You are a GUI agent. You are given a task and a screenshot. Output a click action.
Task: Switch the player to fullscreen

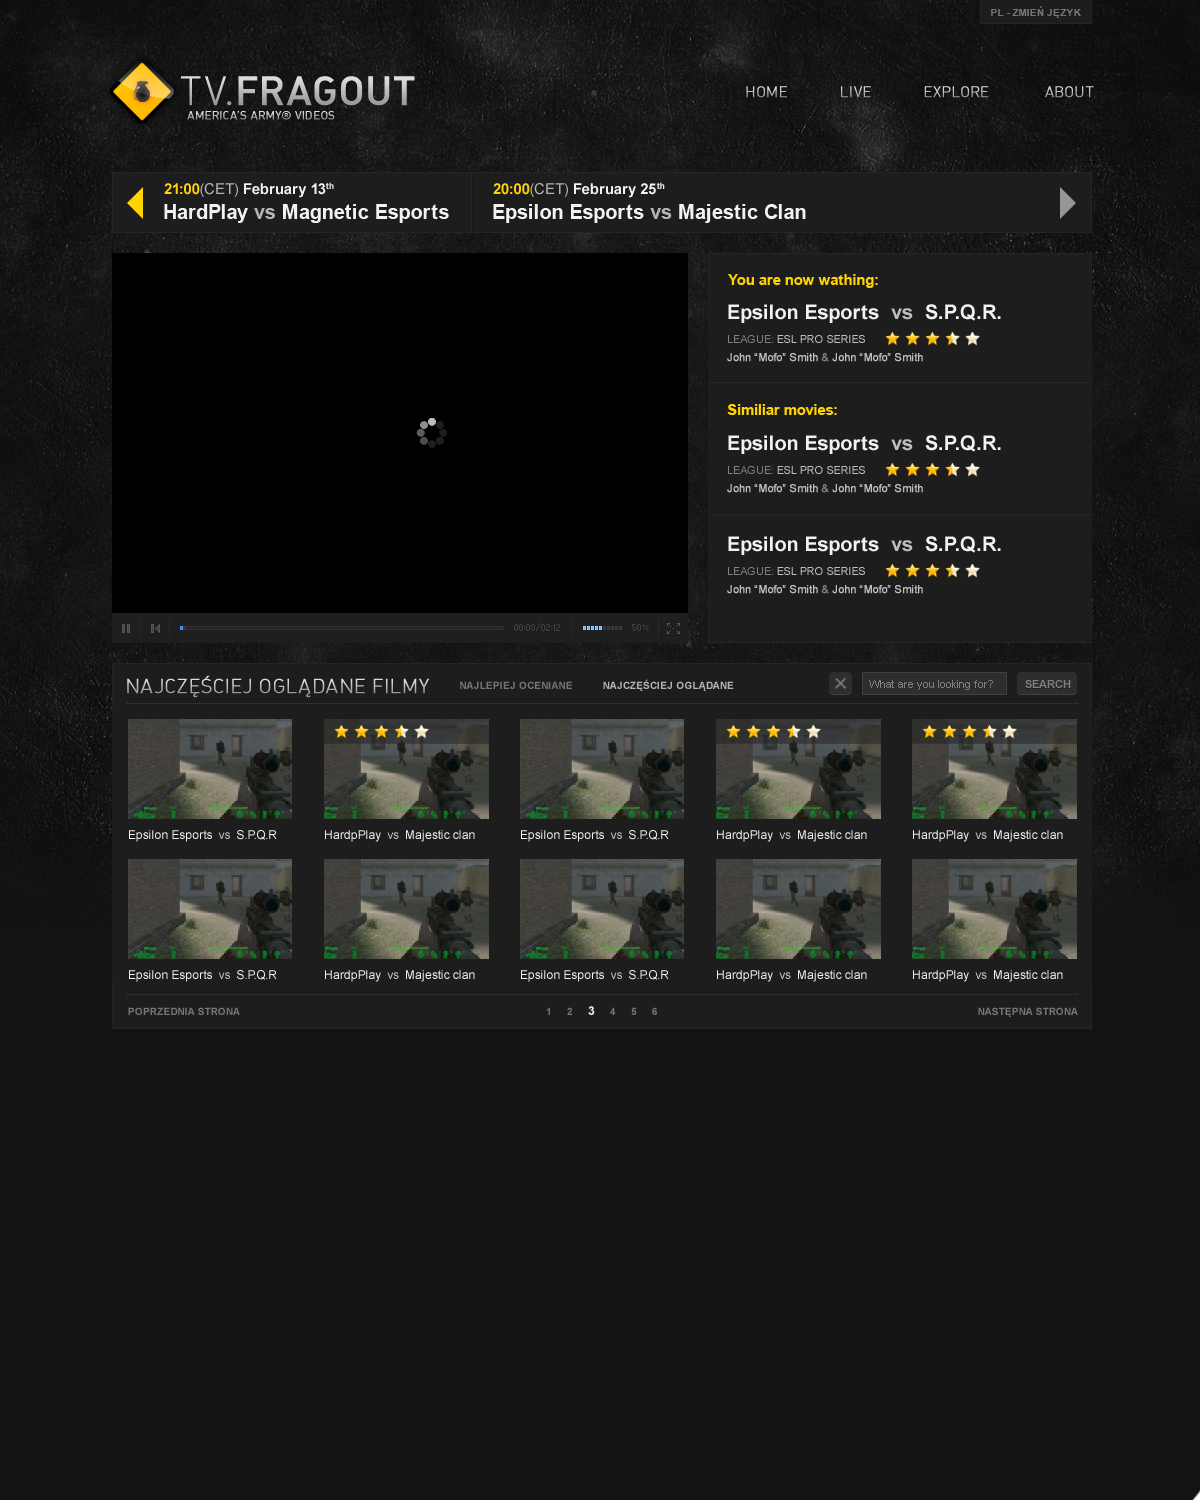673,628
